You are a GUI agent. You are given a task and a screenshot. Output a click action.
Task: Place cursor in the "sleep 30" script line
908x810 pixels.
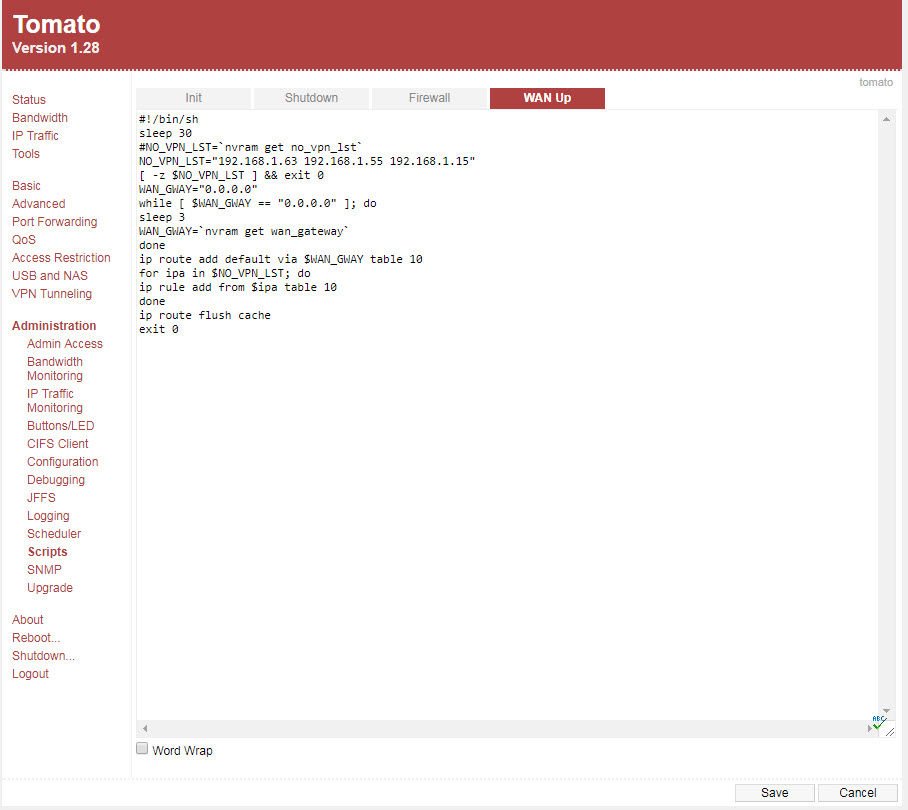[165, 133]
